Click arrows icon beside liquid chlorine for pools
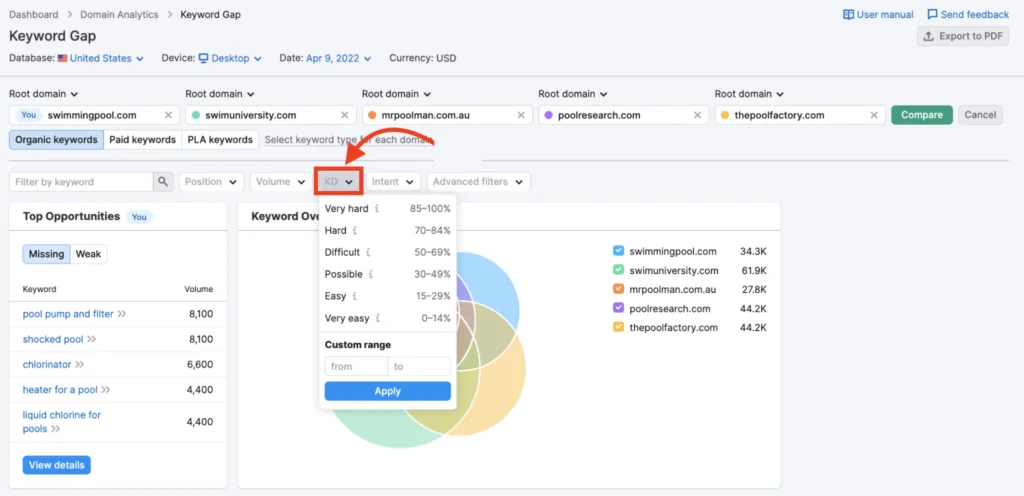The width and height of the screenshot is (1024, 496). 56,429
